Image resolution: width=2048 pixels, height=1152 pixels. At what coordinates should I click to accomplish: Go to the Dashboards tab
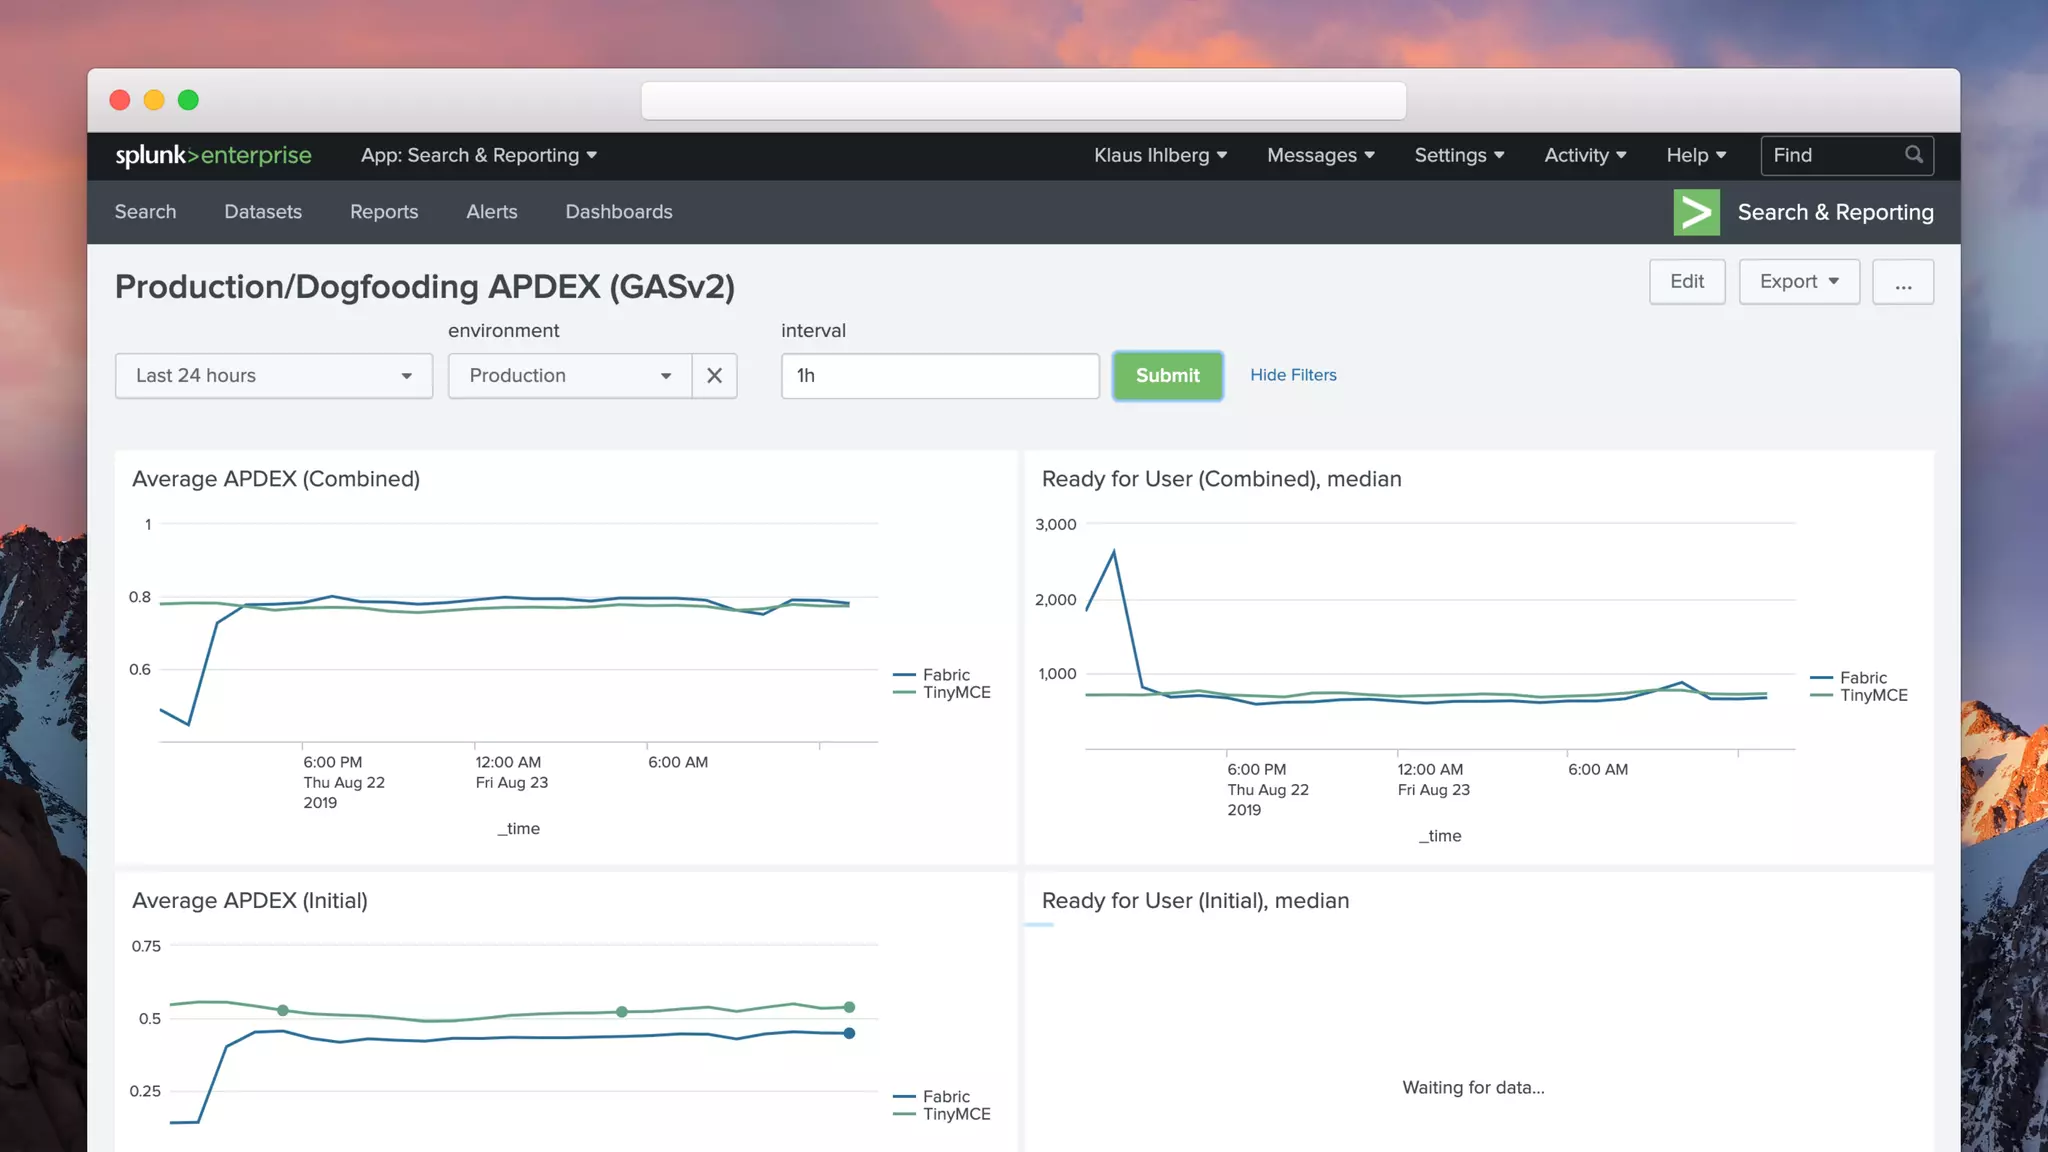tap(618, 212)
